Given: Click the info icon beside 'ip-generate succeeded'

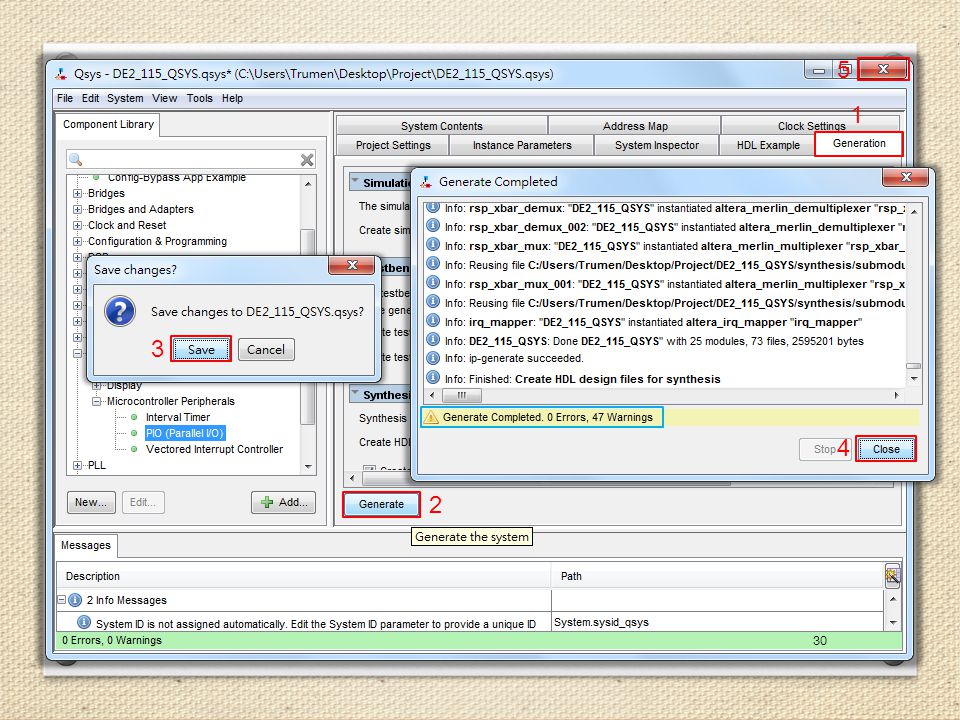Looking at the screenshot, I should [433, 358].
